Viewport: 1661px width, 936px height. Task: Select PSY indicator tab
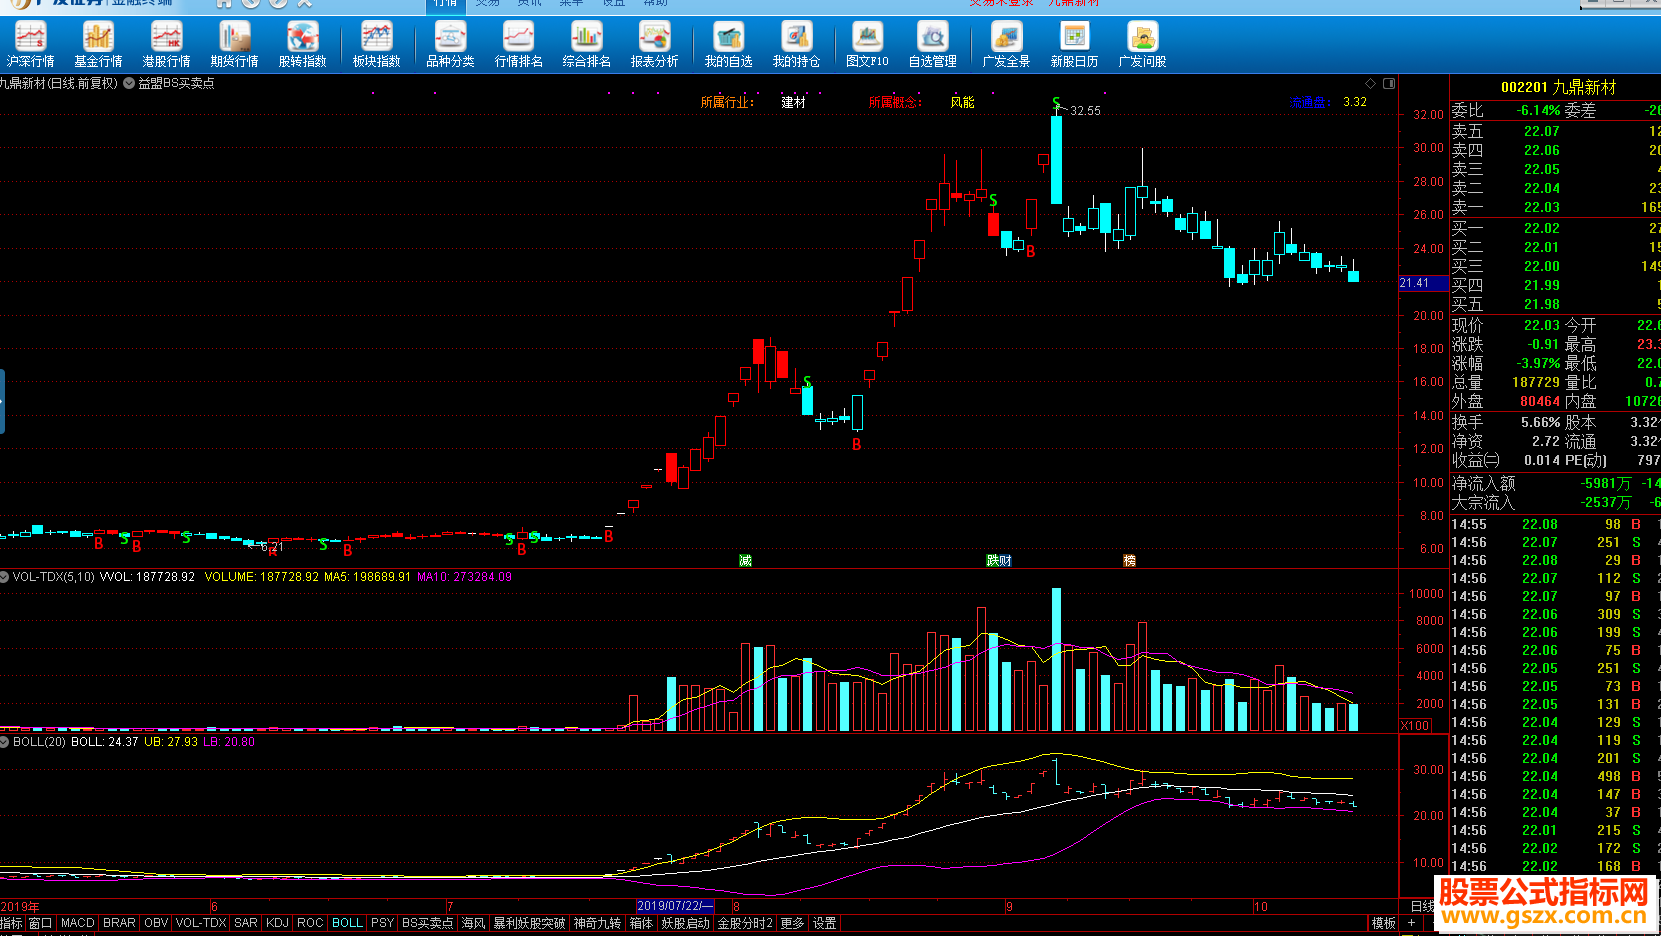382,923
